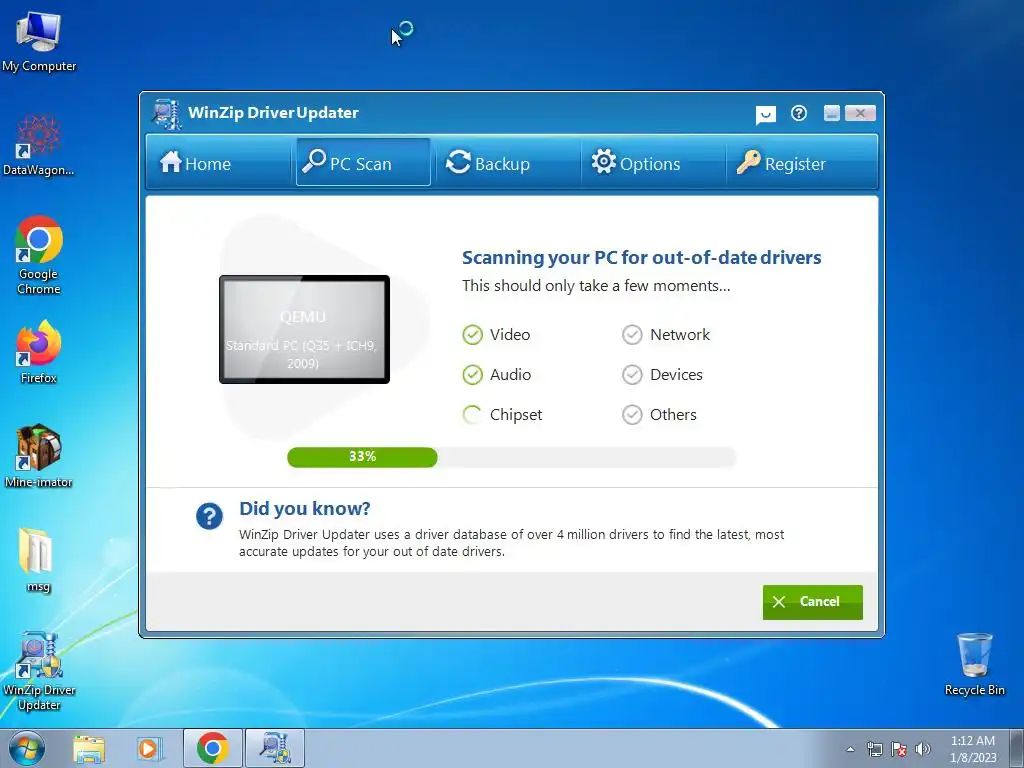Cancel the driver scan
1024x768 pixels.
812,601
